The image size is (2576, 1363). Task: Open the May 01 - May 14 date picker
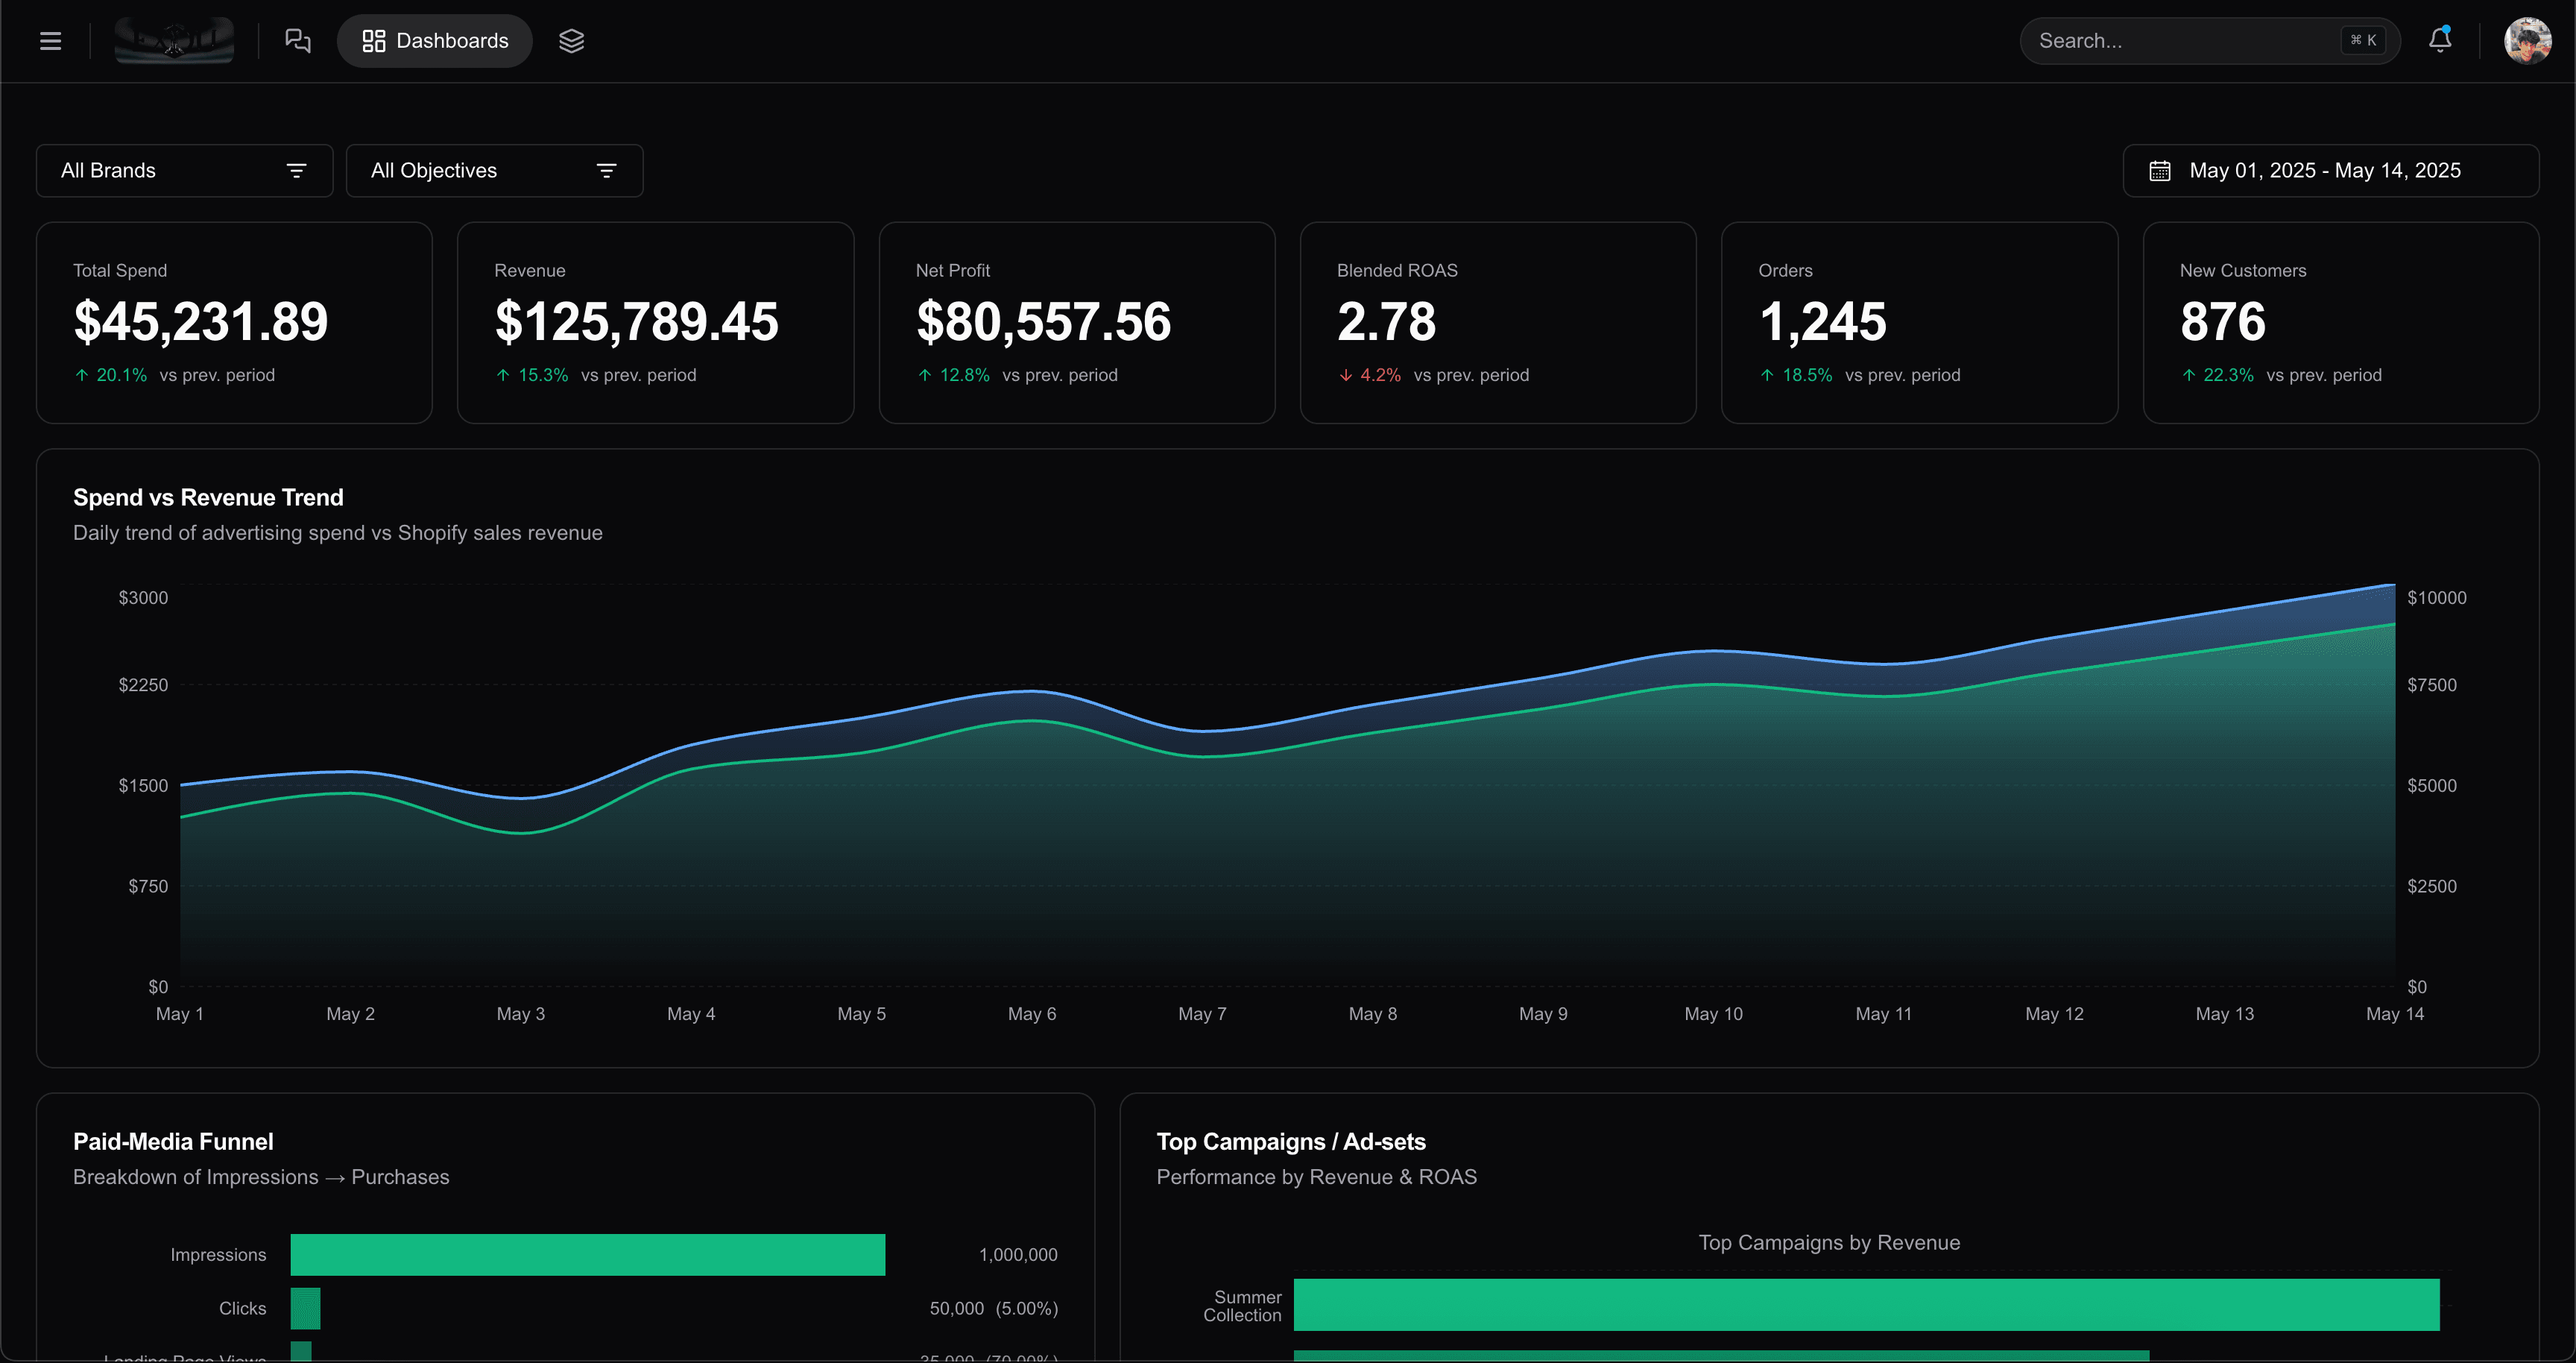(2330, 171)
